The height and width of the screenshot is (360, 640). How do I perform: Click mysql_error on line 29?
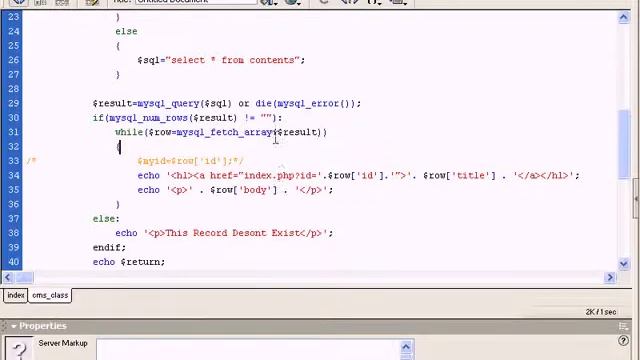(308, 103)
